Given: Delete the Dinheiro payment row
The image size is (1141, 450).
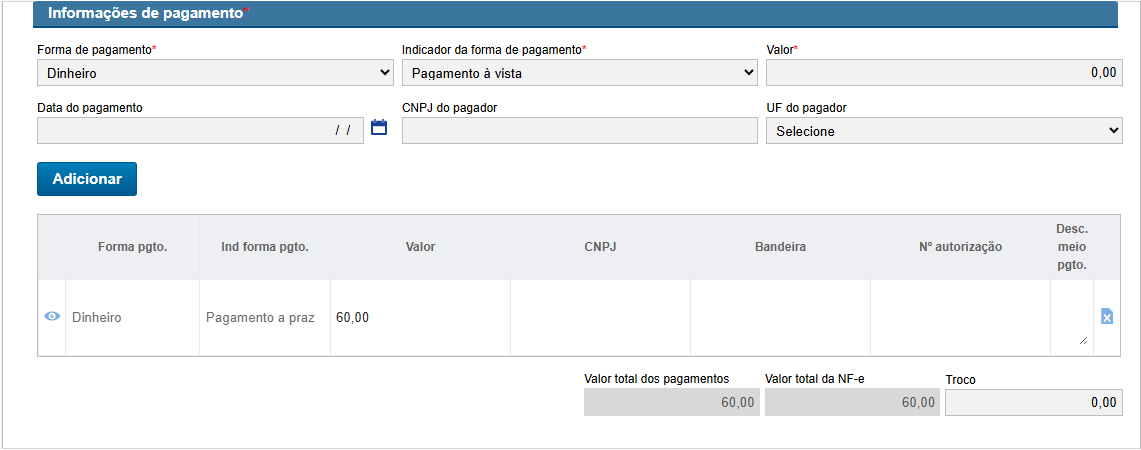Looking at the screenshot, I should [1107, 317].
